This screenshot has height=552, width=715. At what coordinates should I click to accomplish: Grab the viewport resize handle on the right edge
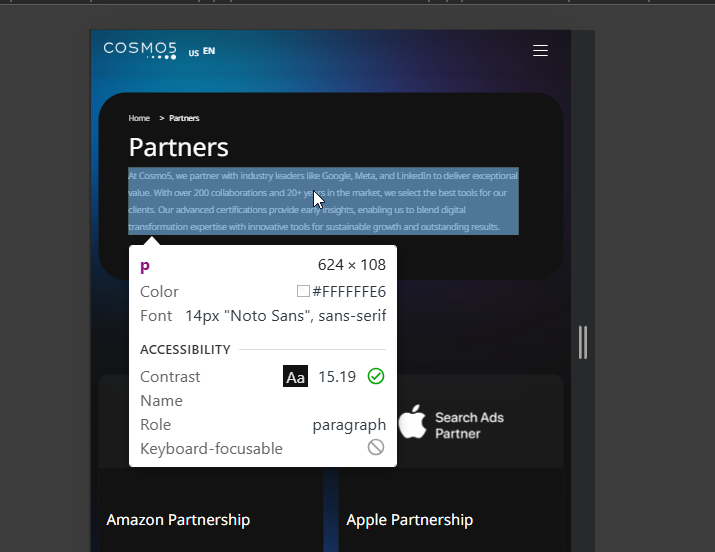[x=583, y=342]
